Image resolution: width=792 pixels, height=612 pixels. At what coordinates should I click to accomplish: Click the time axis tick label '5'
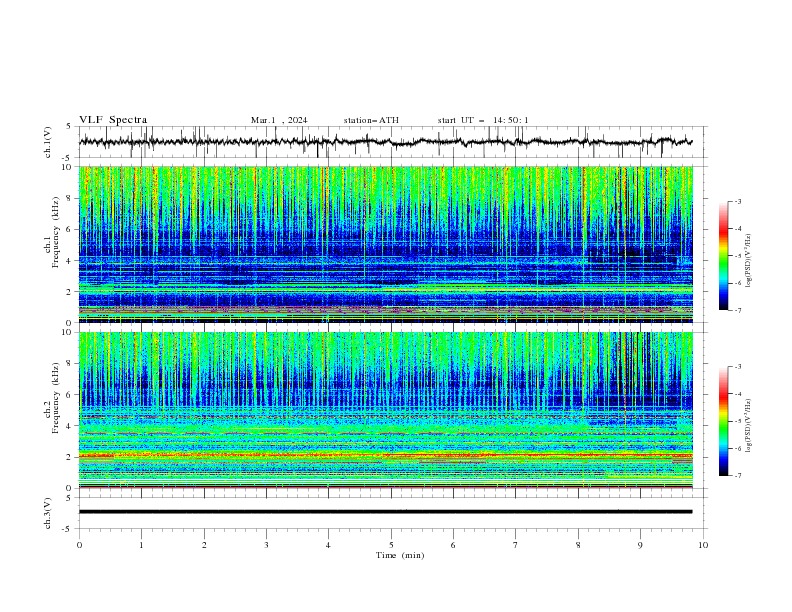point(391,545)
